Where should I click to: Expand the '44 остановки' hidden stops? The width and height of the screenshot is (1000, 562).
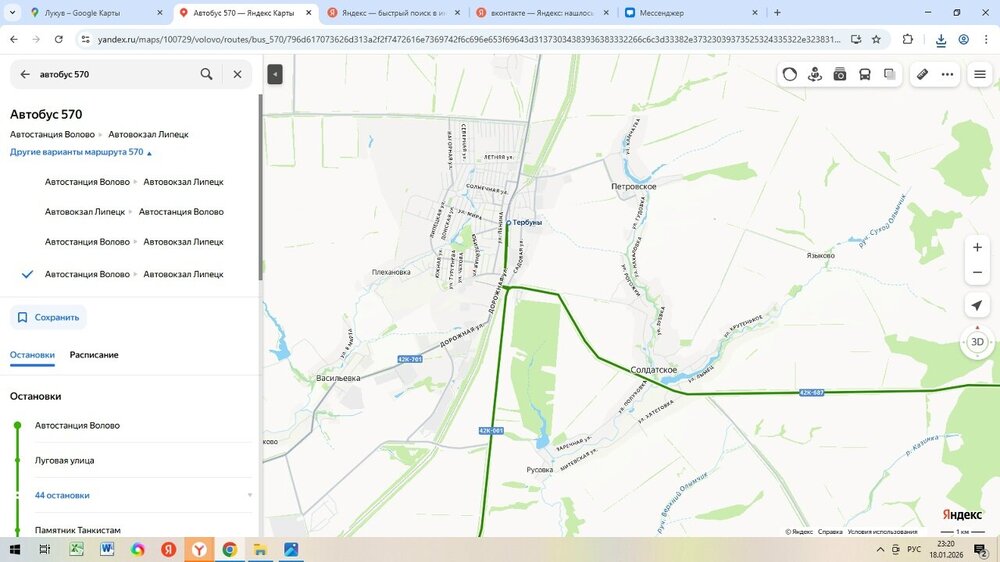point(62,495)
